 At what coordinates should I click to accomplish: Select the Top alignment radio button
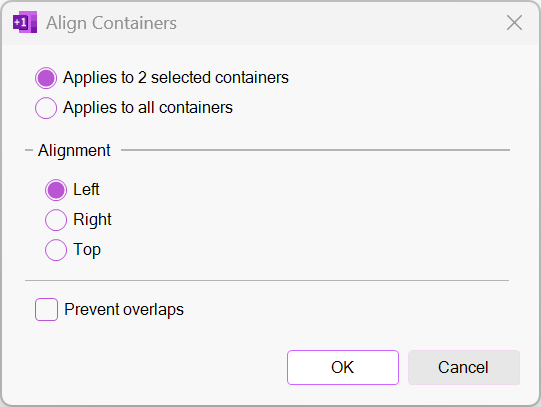click(x=56, y=250)
